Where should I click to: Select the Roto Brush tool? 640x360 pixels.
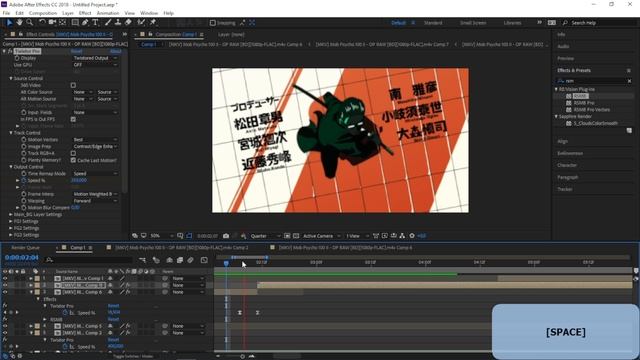point(141,22)
